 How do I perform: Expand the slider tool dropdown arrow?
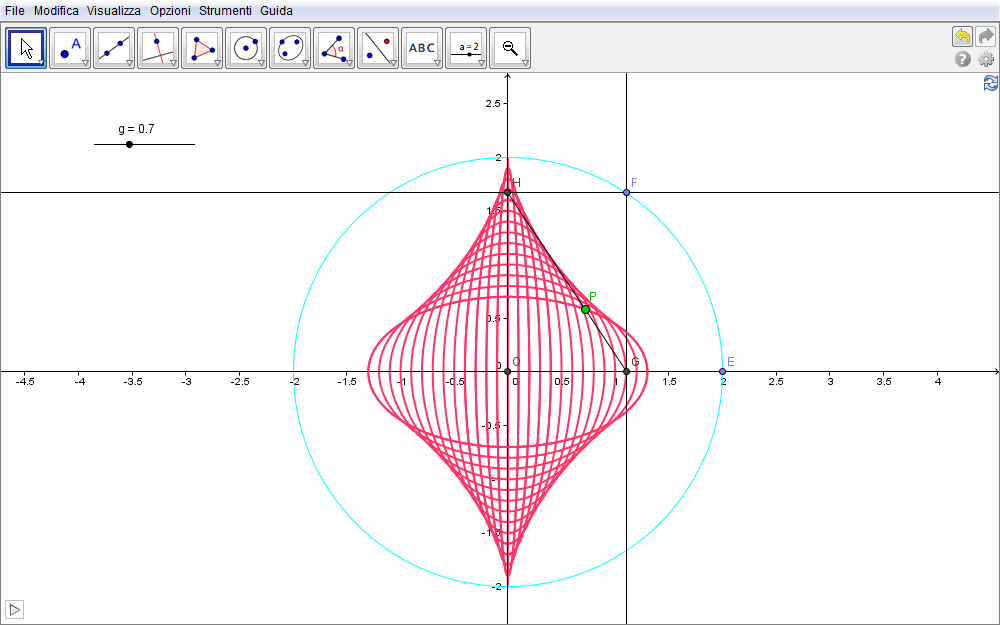481,63
